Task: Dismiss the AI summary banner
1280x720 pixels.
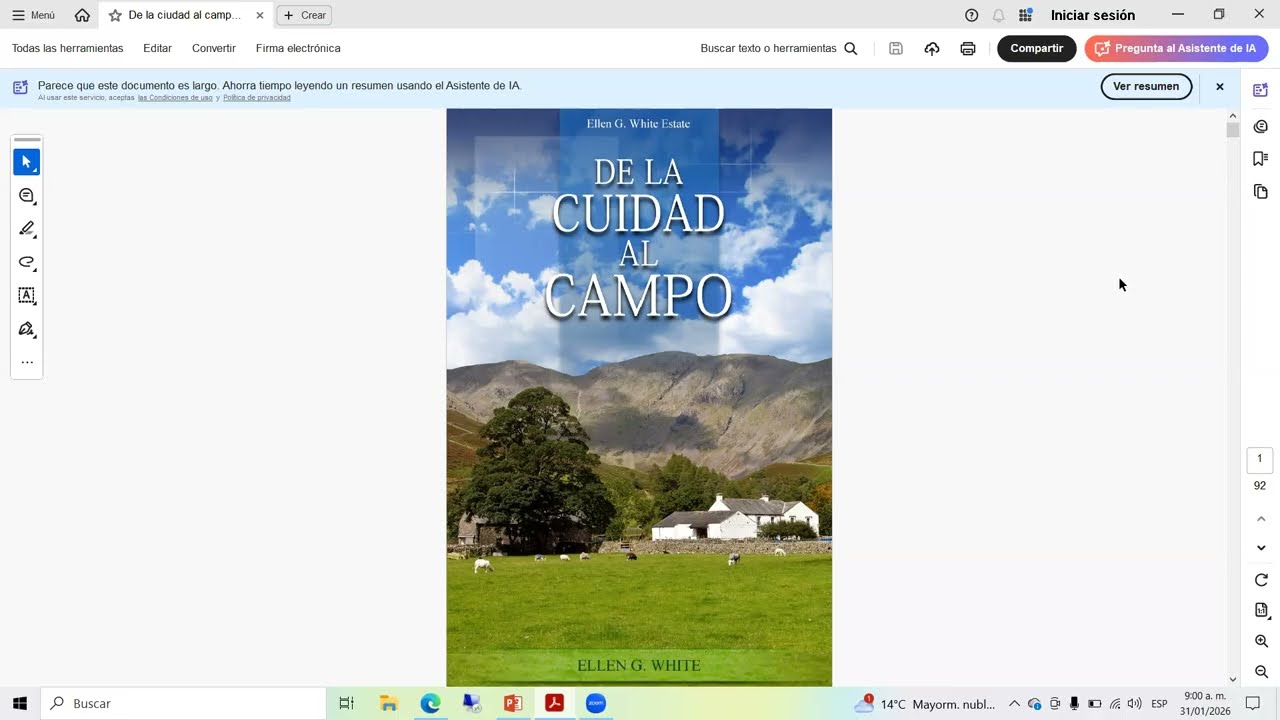Action: pyautogui.click(x=1219, y=87)
